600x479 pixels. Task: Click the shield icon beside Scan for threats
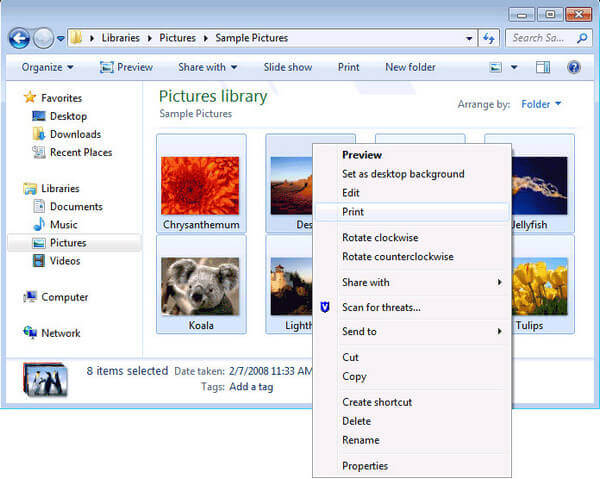pos(325,307)
